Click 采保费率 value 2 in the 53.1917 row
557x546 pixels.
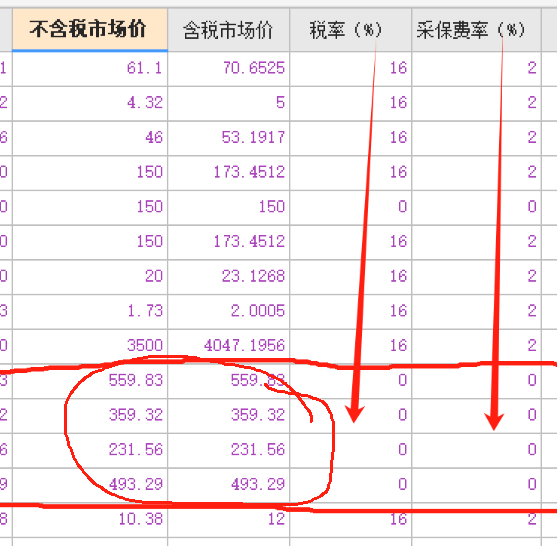(476, 138)
